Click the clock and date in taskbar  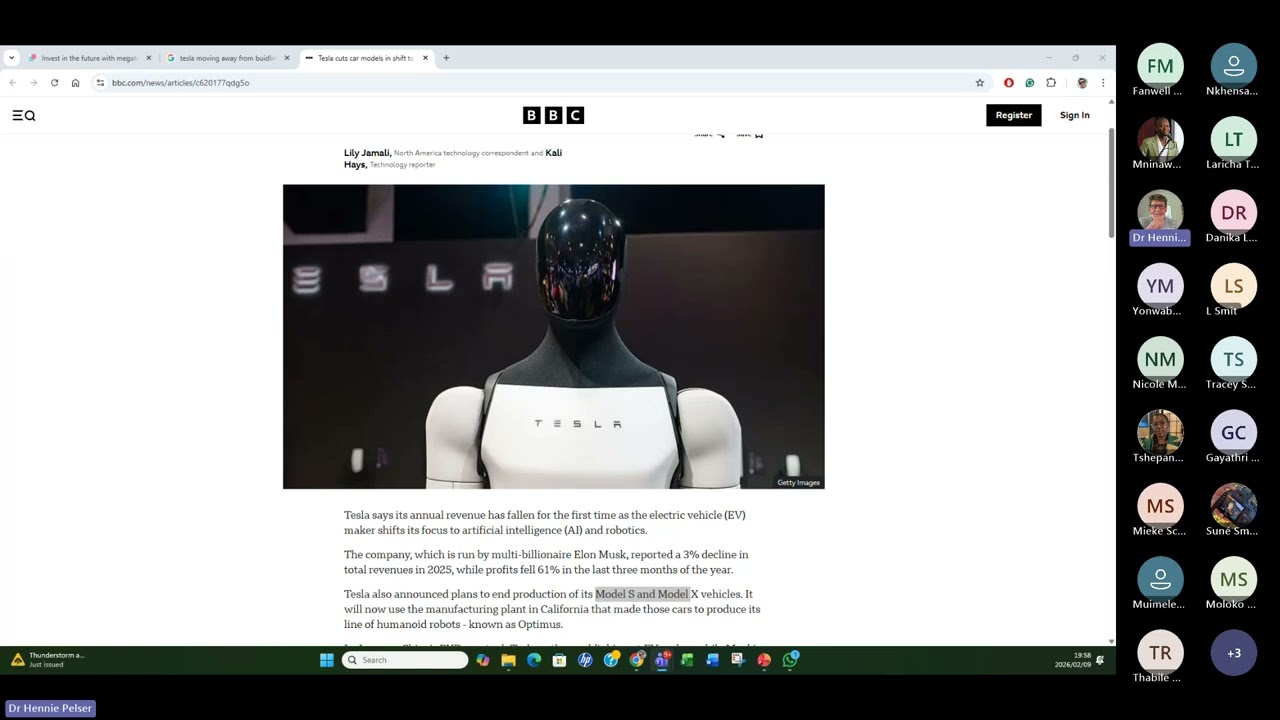(x=1074, y=660)
